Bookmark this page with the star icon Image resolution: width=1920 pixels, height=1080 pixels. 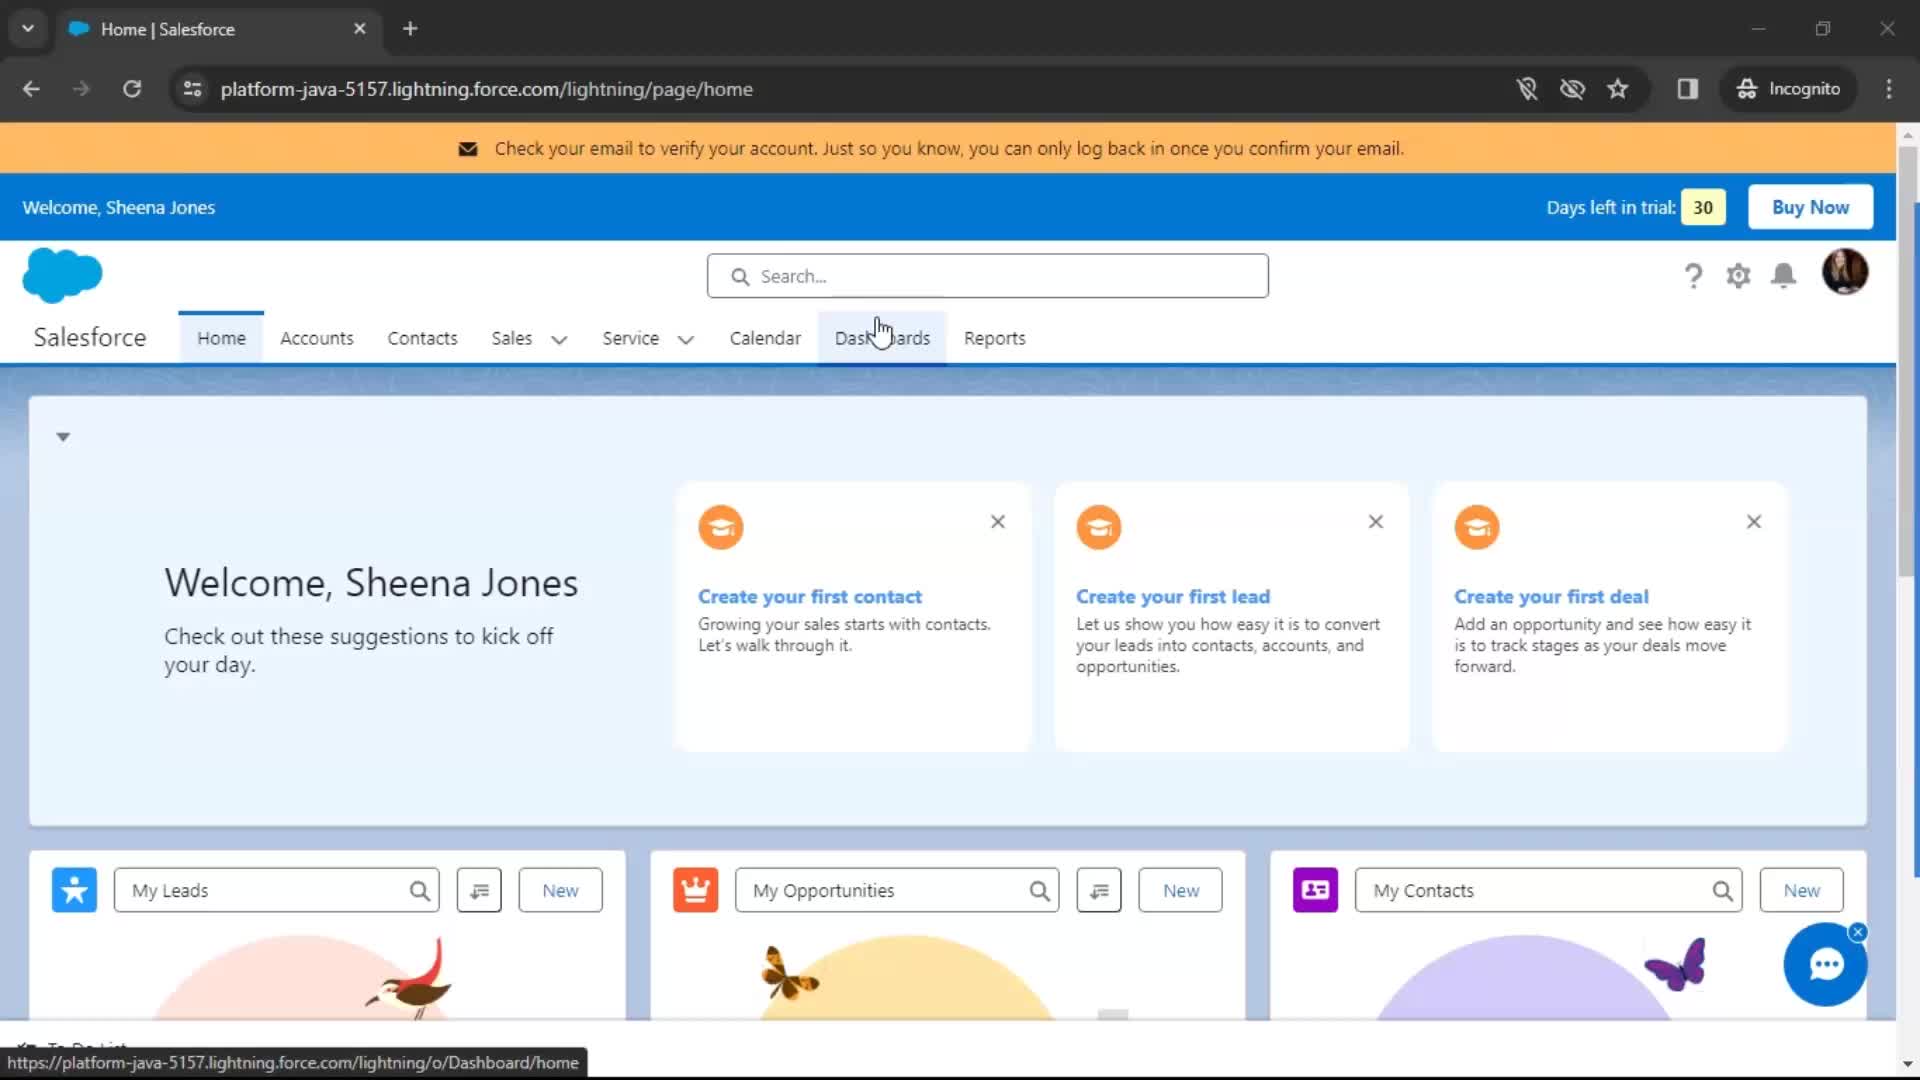1618,89
